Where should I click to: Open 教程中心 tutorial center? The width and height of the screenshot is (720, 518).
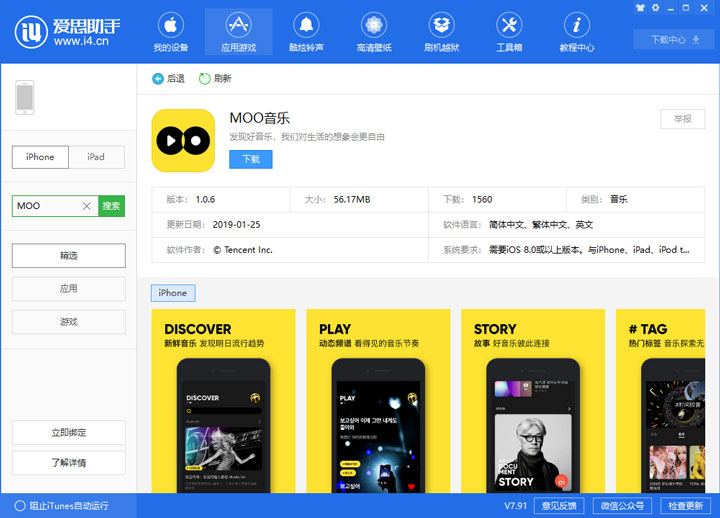tap(577, 32)
